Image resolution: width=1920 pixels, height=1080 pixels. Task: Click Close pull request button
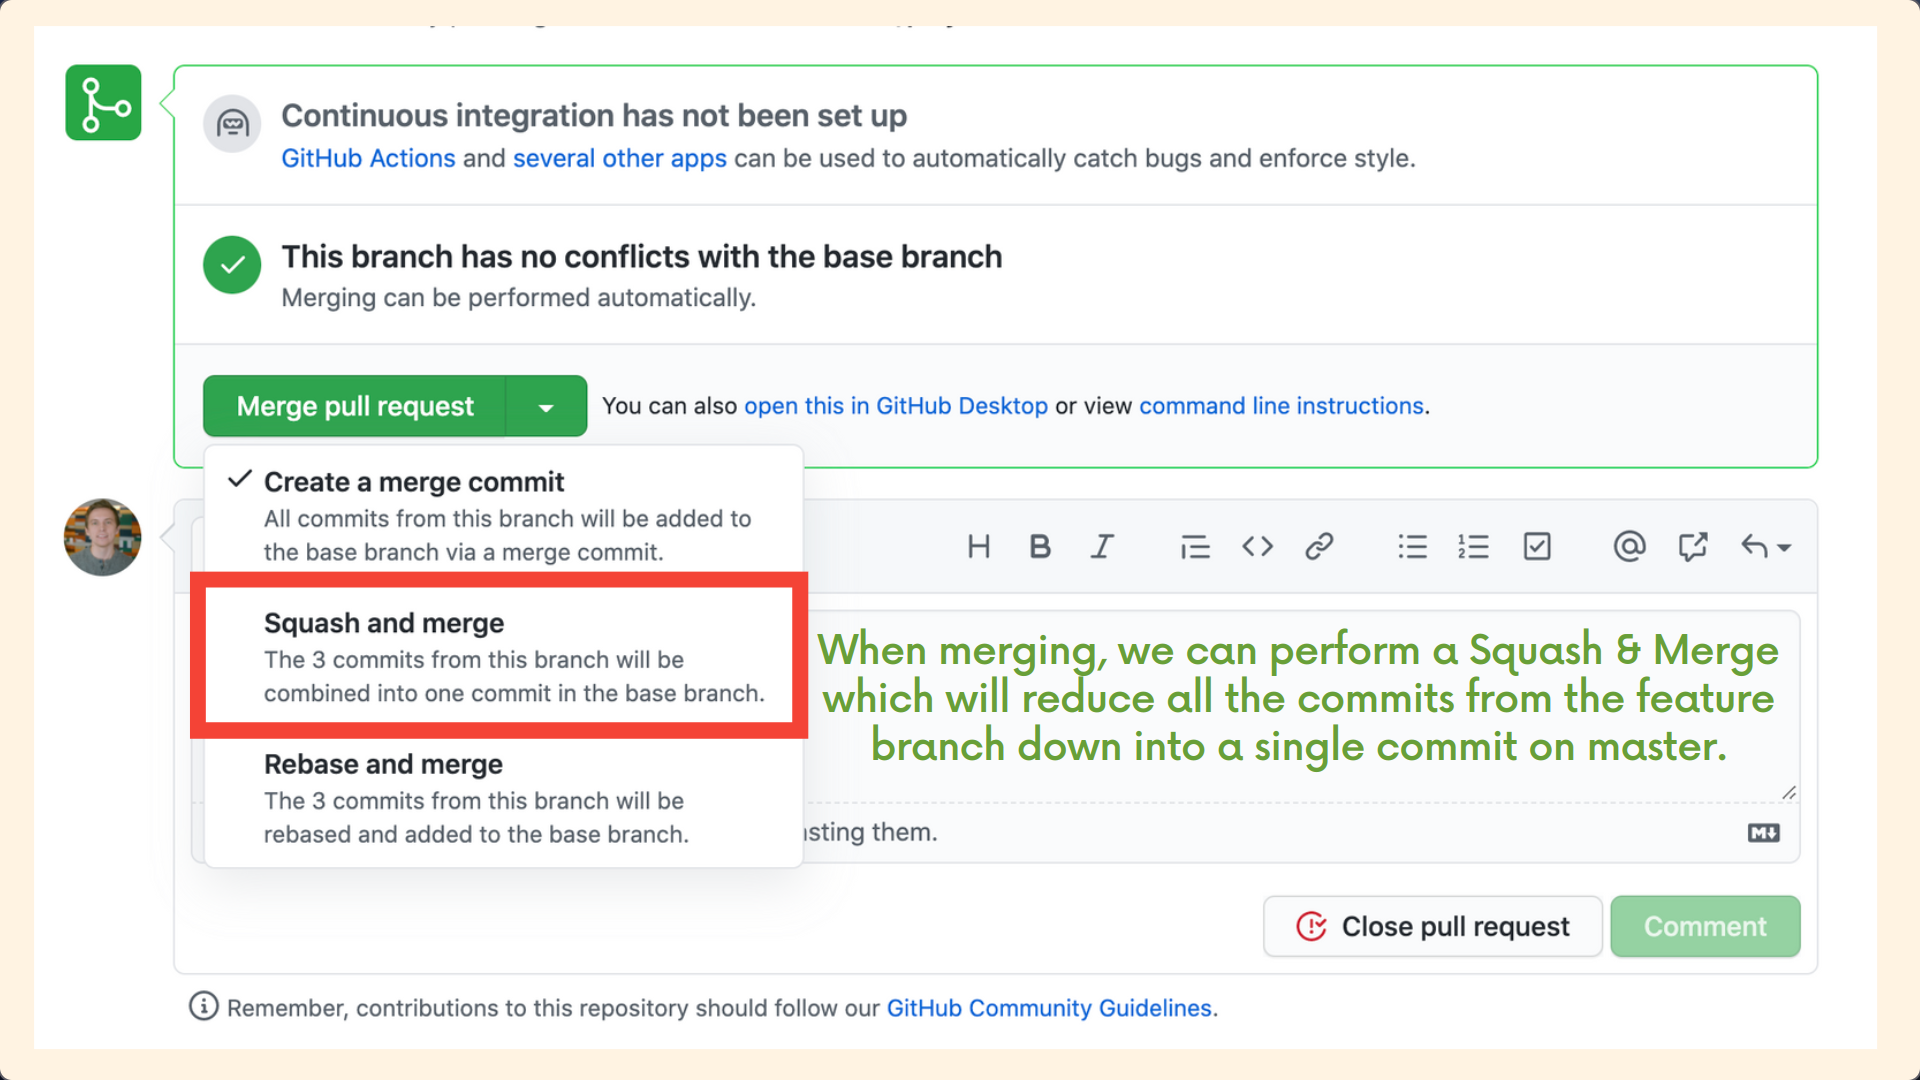point(1432,927)
